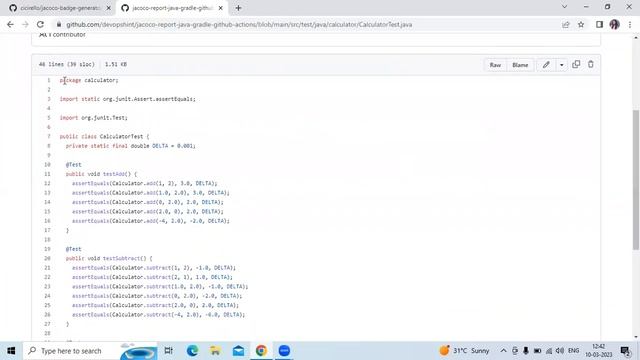The height and width of the screenshot is (360, 640).
Task: Click the testSubtract method name
Action: pos(122,258)
